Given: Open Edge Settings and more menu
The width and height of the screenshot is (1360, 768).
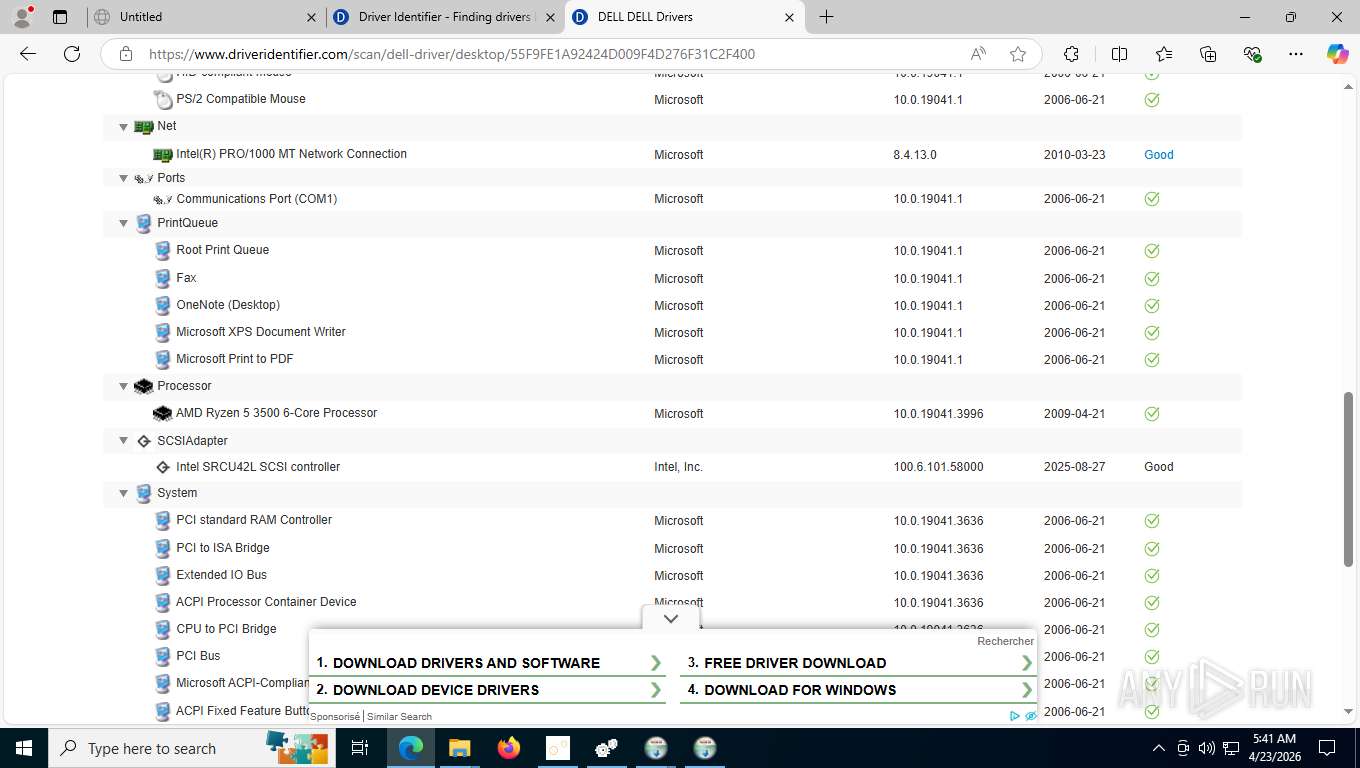Looking at the screenshot, I should pos(1296,54).
